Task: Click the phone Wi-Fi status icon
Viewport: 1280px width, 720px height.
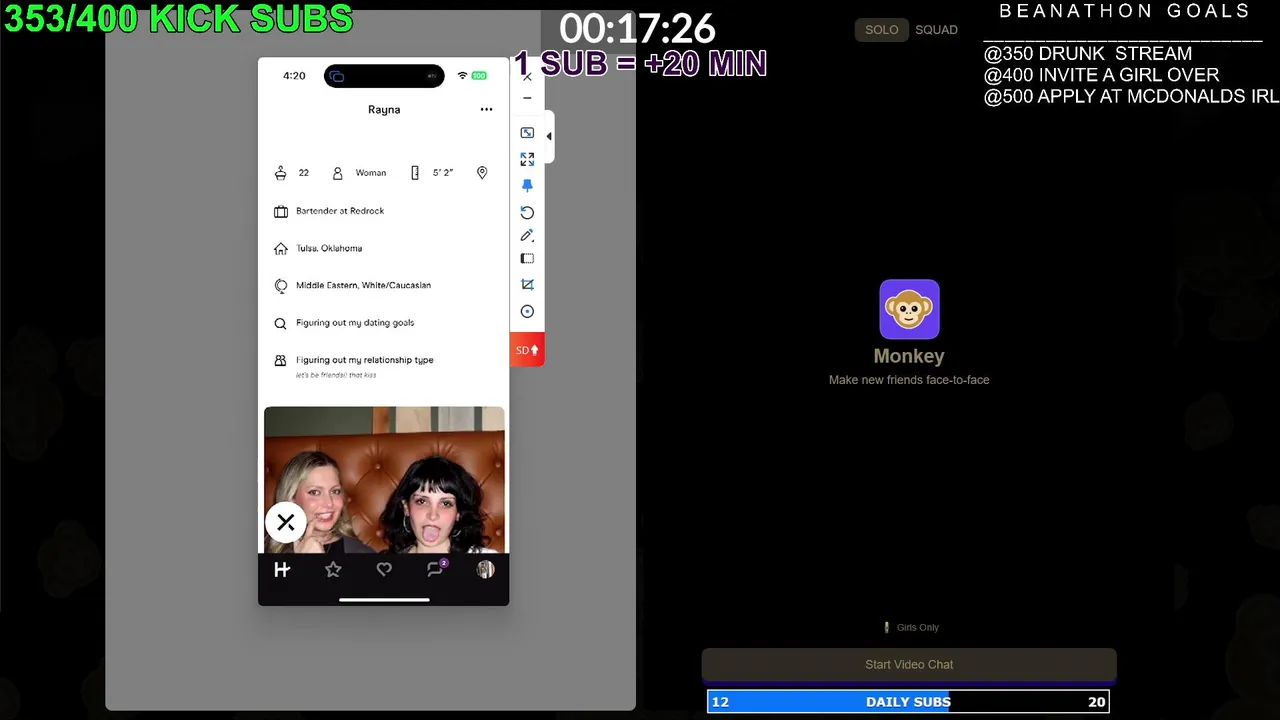Action: [x=462, y=76]
